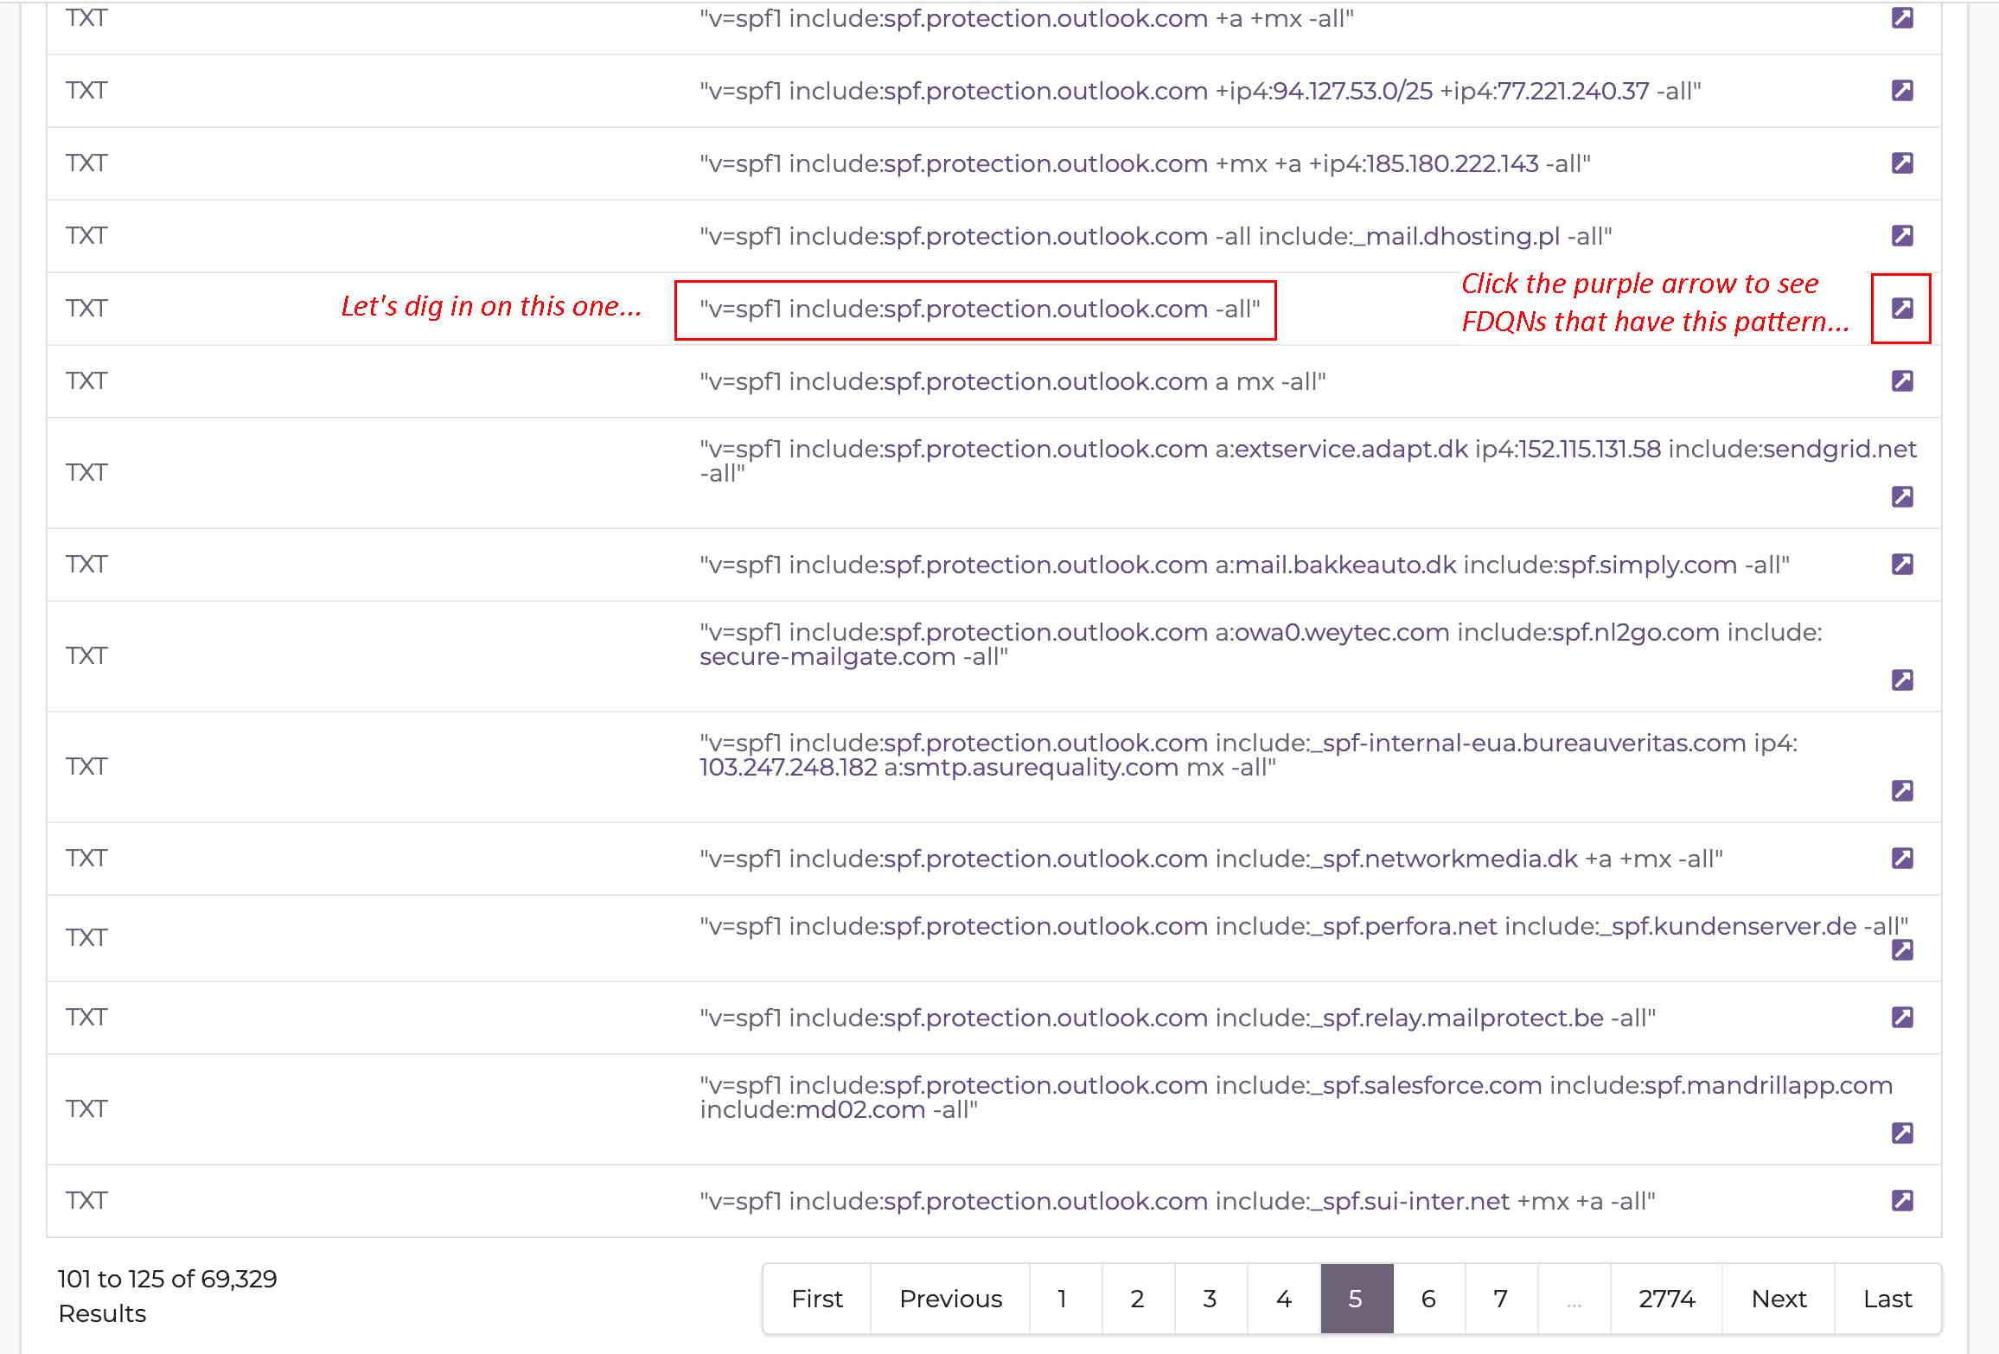The height and width of the screenshot is (1354, 1999).
Task: Open FQDNs for the salesforce SPF record
Action: 1905,1133
